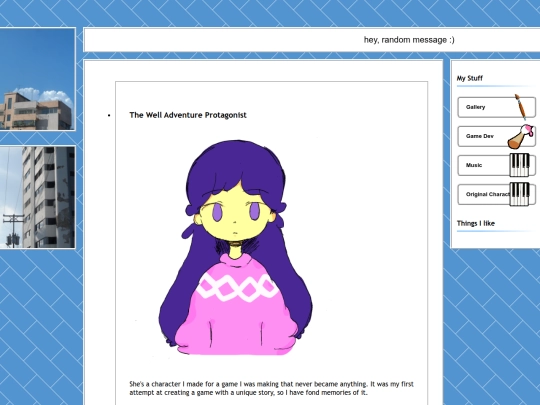Click the 'Things I like' sidebar heading
This screenshot has height=405, width=540.
[x=476, y=224]
